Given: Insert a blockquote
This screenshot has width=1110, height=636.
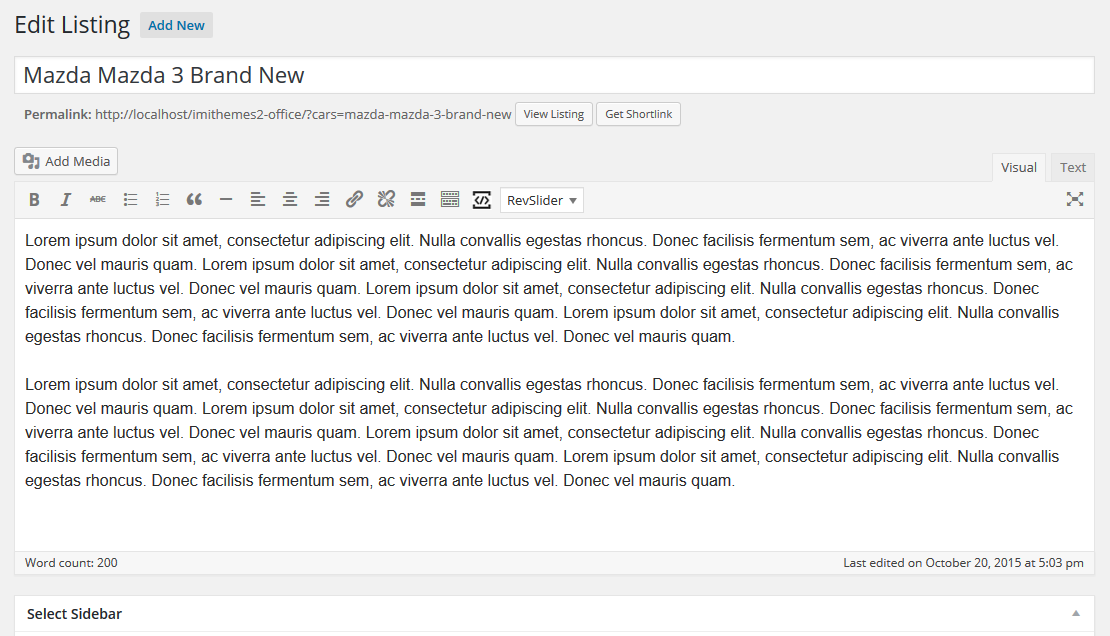Looking at the screenshot, I should (194, 200).
